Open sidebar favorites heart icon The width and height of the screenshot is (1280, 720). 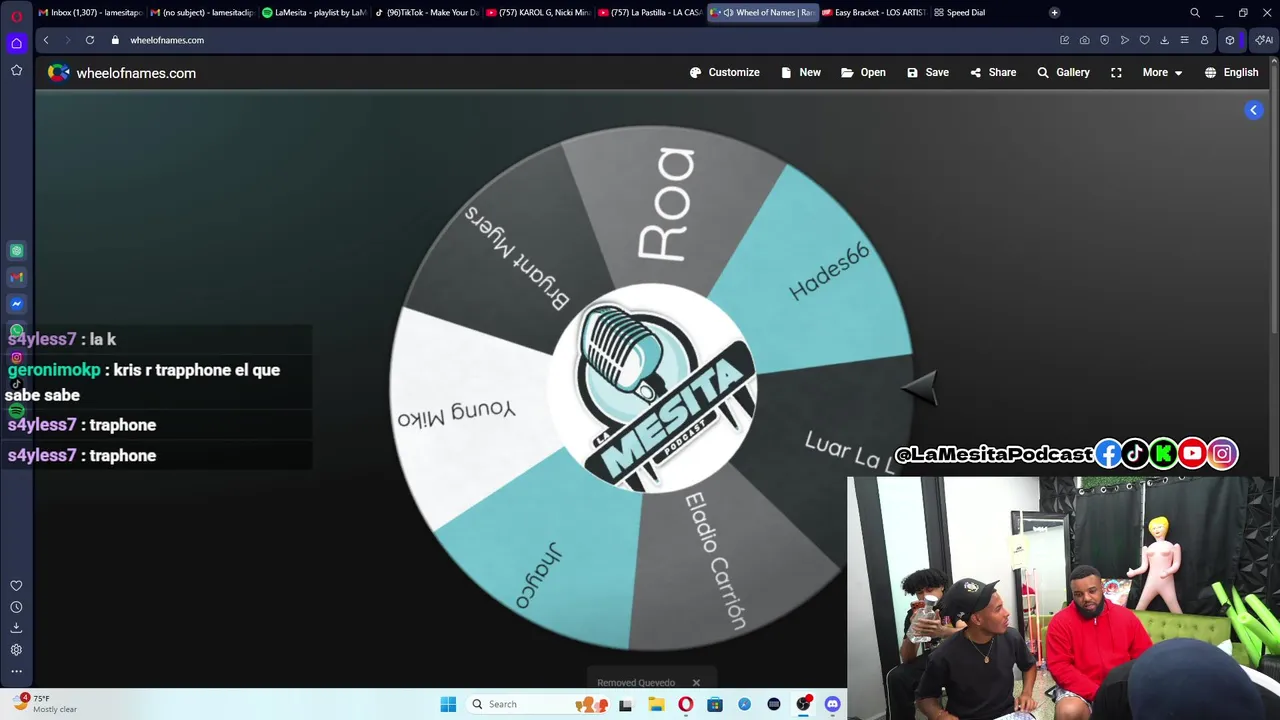(x=16, y=586)
